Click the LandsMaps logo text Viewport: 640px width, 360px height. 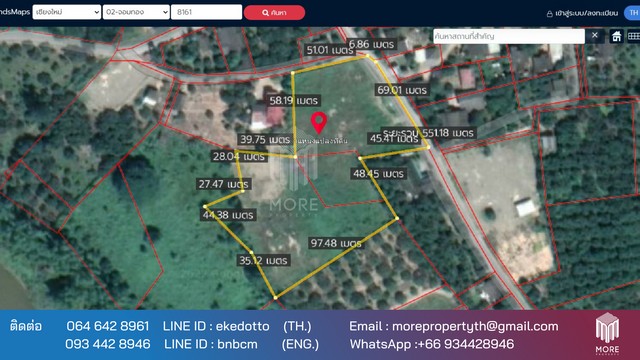pos(15,12)
